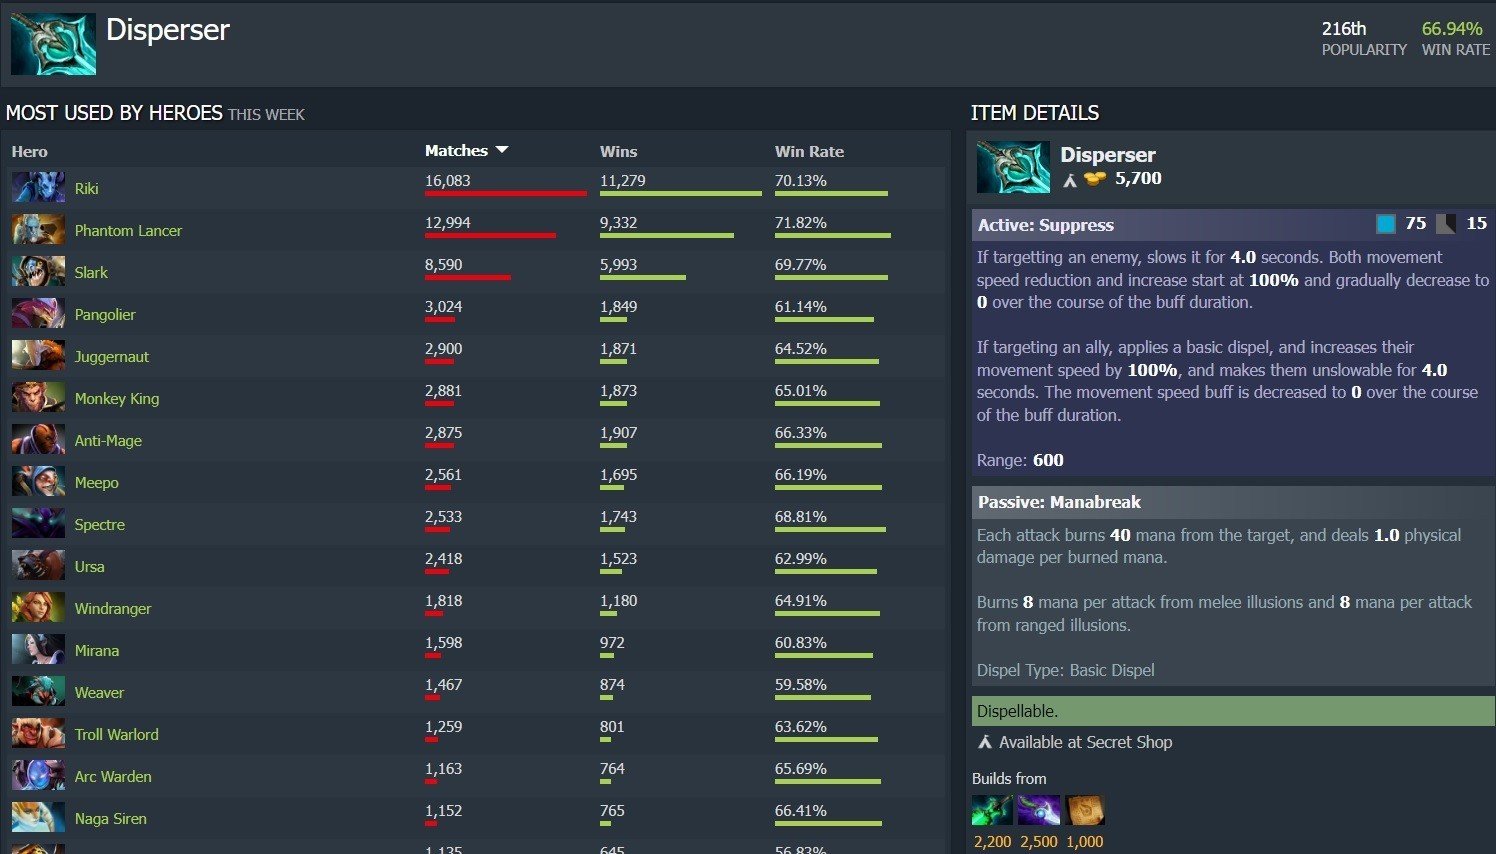Sort table by Wins column
Viewport: 1496px width, 854px height.
point(618,151)
